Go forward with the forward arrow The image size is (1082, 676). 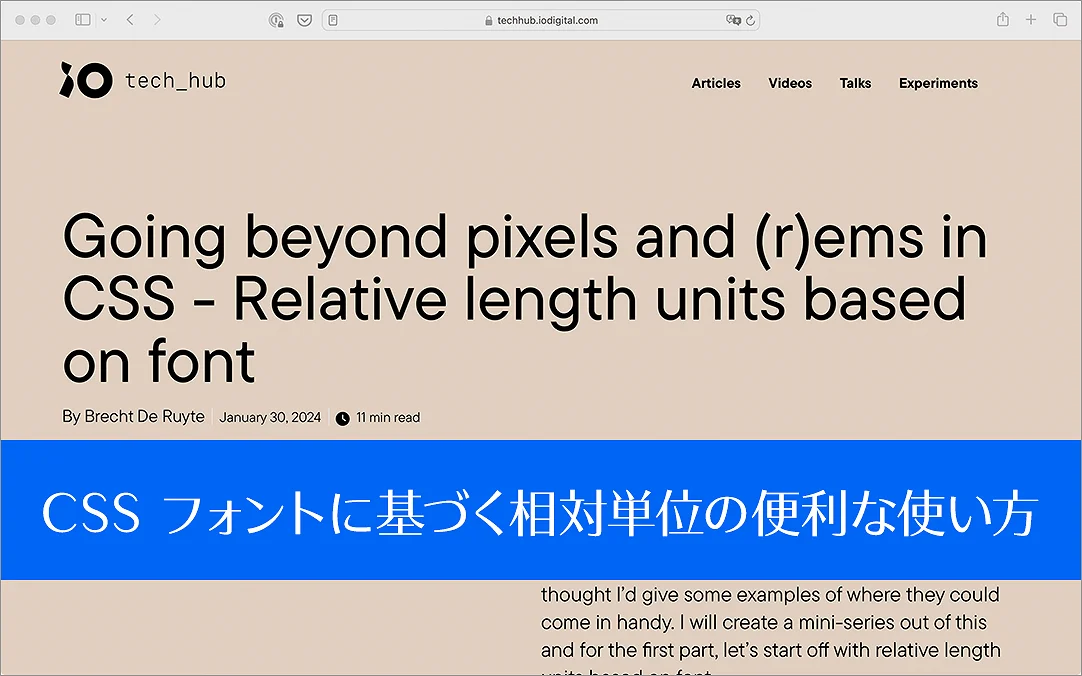tap(157, 20)
